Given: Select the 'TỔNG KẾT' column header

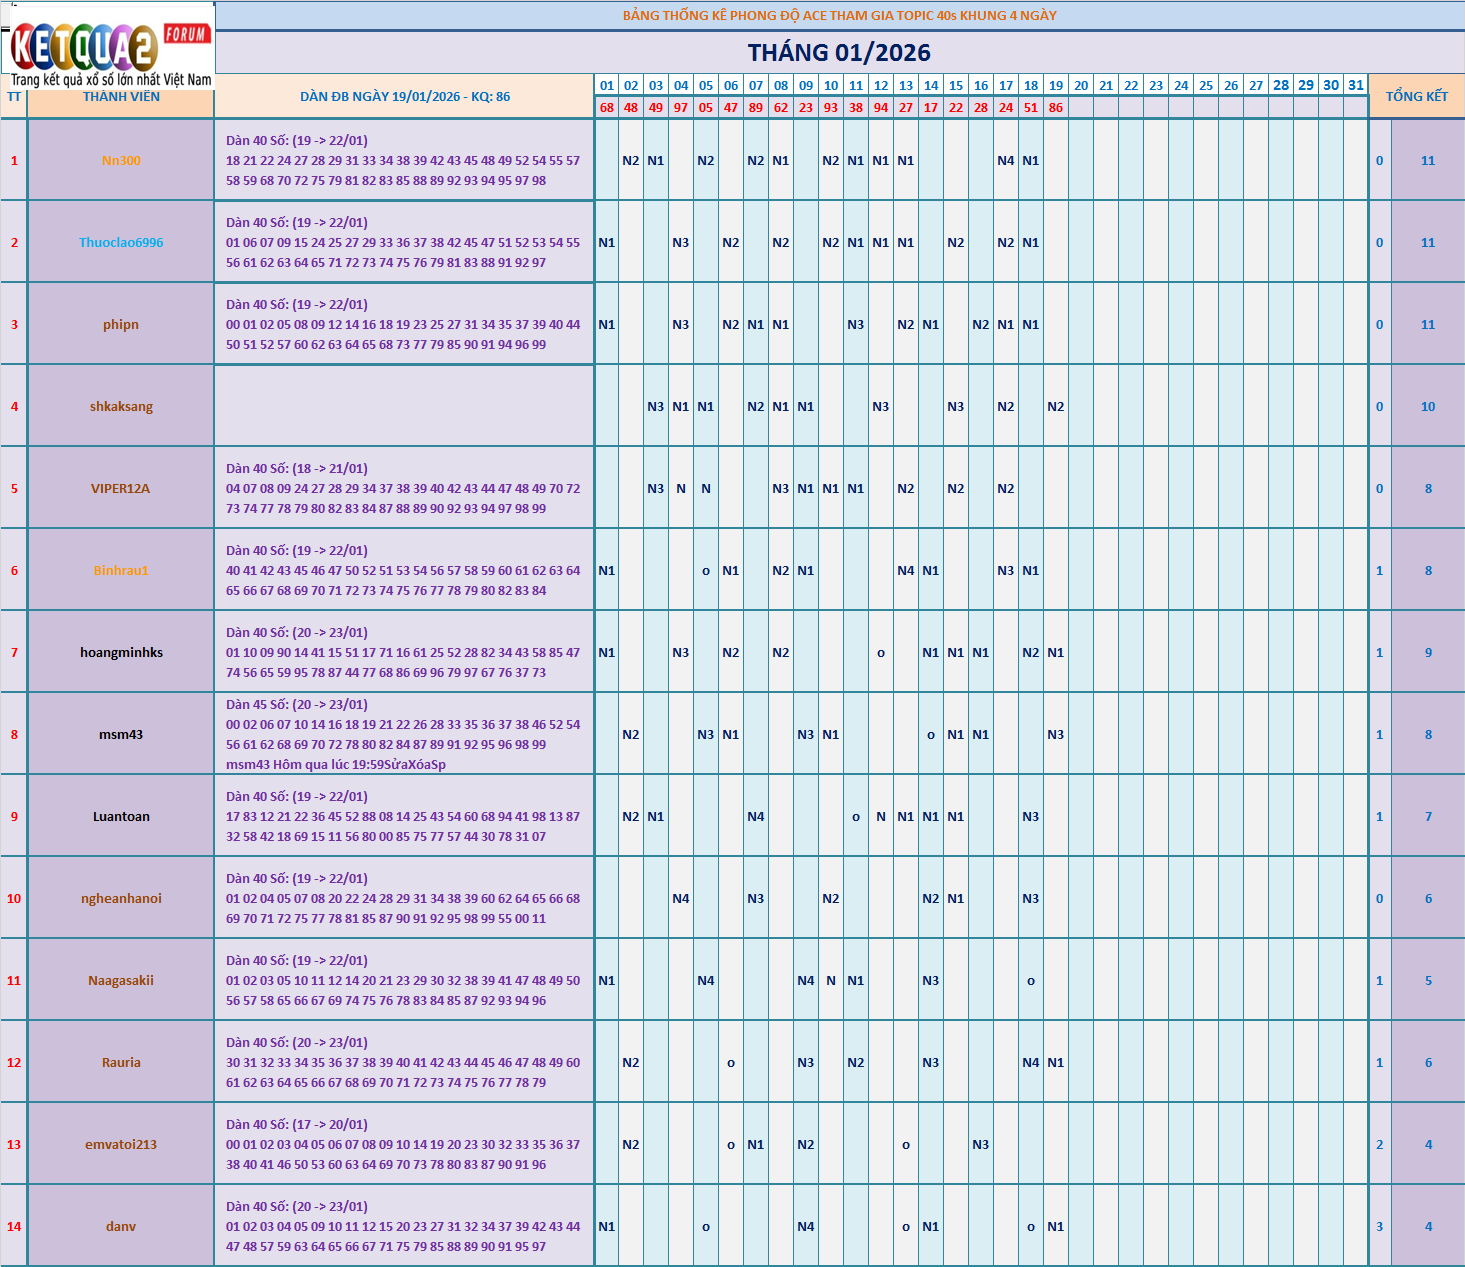Looking at the screenshot, I should pos(1416,97).
